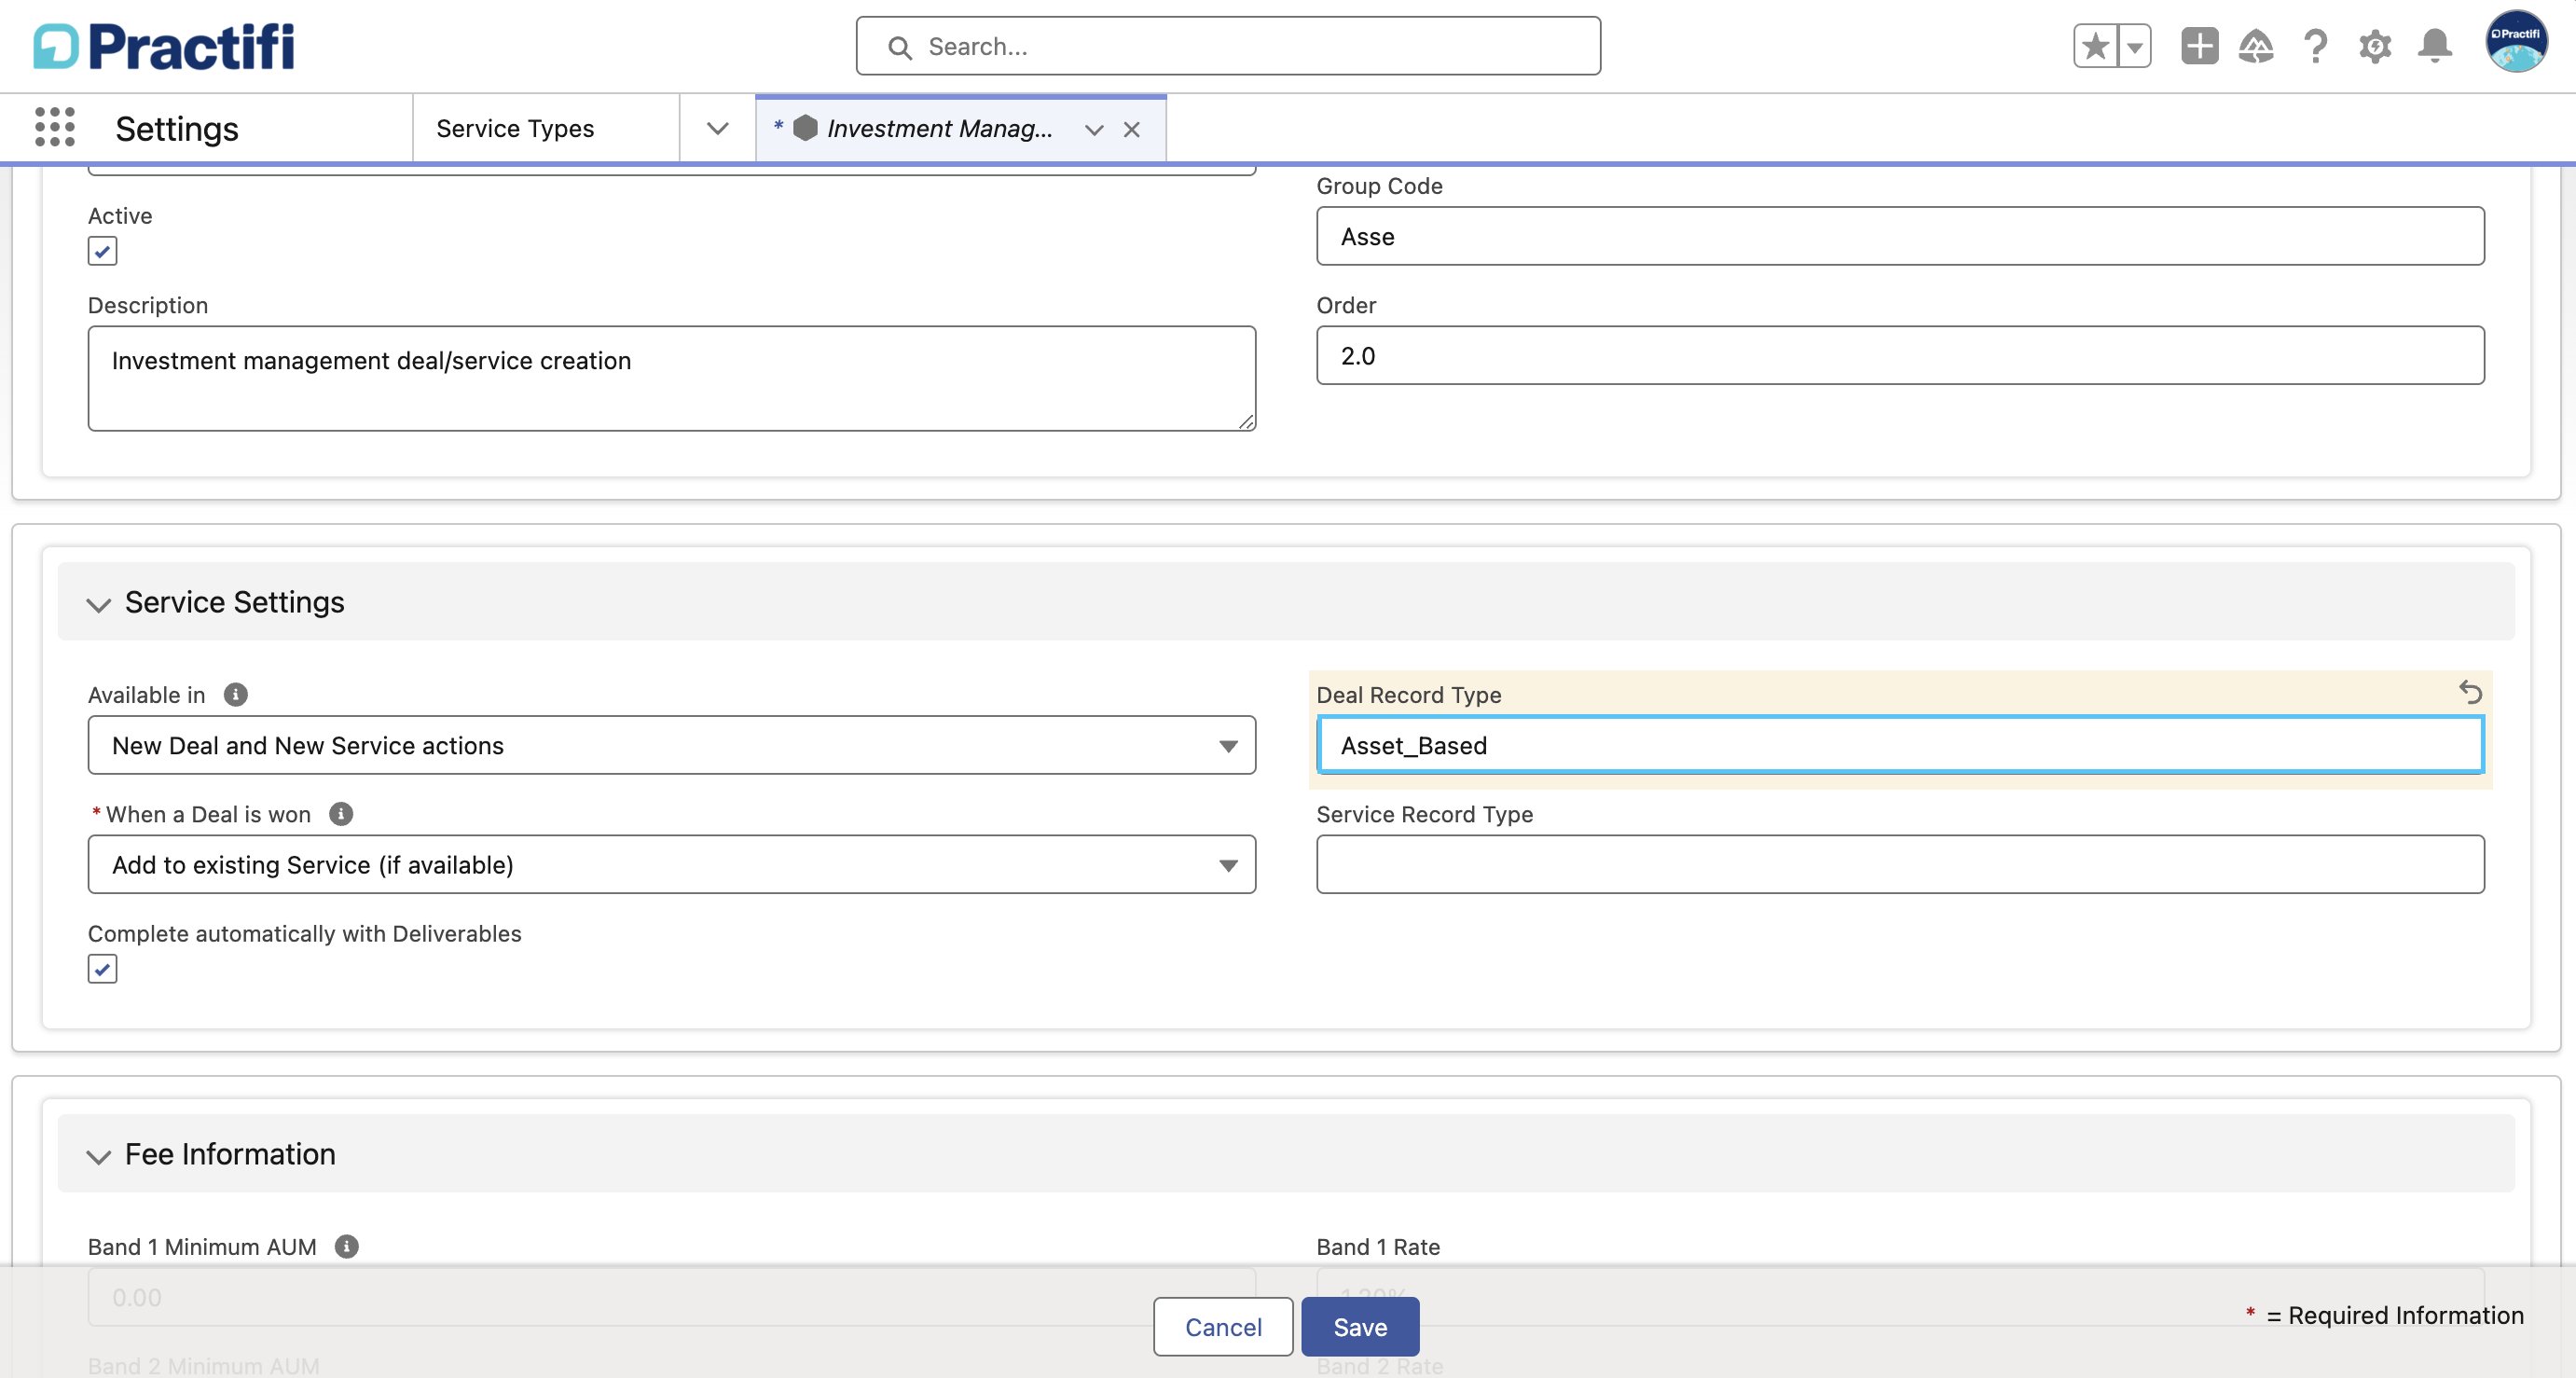Toggle Complete automatically with Deliverables checkbox
Viewport: 2576px width, 1378px height.
102,968
